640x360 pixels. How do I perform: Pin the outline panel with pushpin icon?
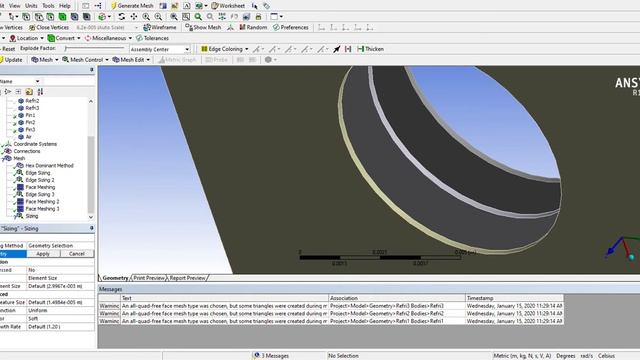tap(91, 70)
